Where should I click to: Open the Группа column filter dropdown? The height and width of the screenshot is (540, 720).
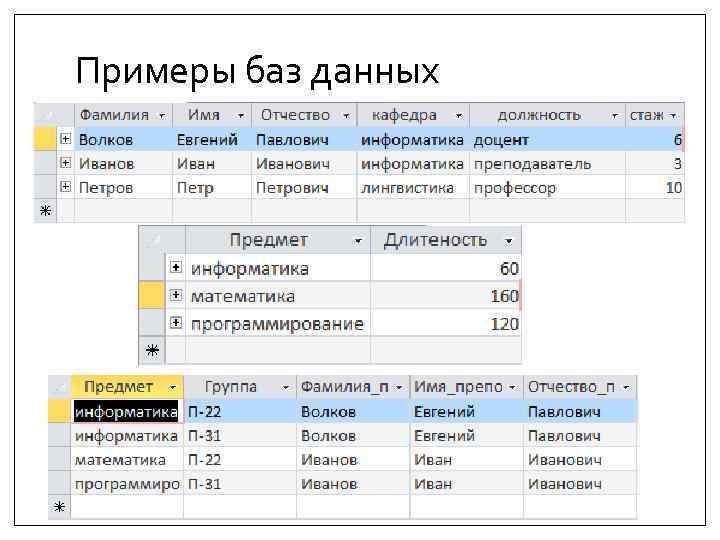click(x=286, y=388)
